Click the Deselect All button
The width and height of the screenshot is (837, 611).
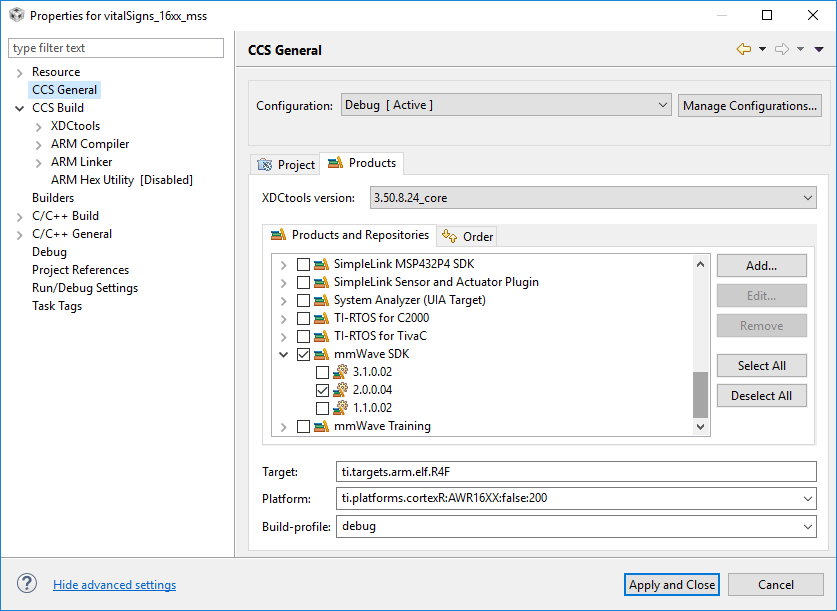(x=761, y=395)
